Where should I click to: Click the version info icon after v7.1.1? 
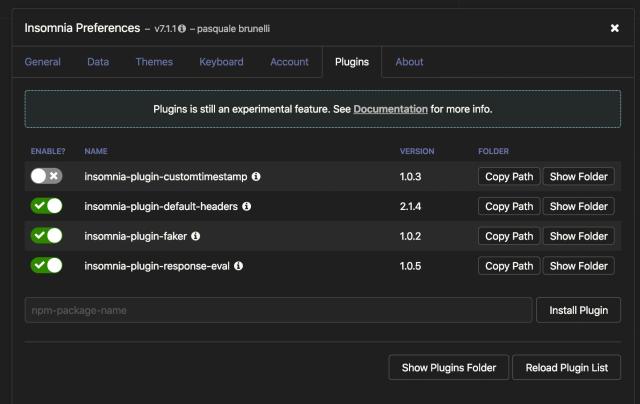click(182, 29)
